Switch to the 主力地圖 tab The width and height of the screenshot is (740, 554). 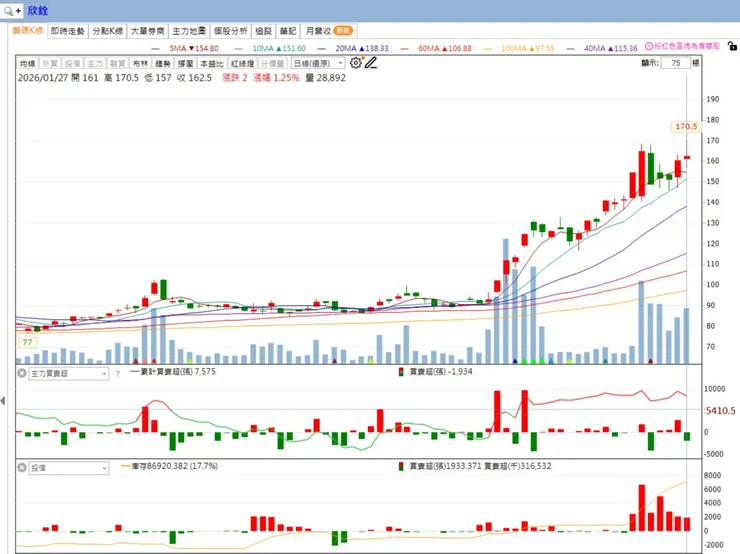[189, 31]
